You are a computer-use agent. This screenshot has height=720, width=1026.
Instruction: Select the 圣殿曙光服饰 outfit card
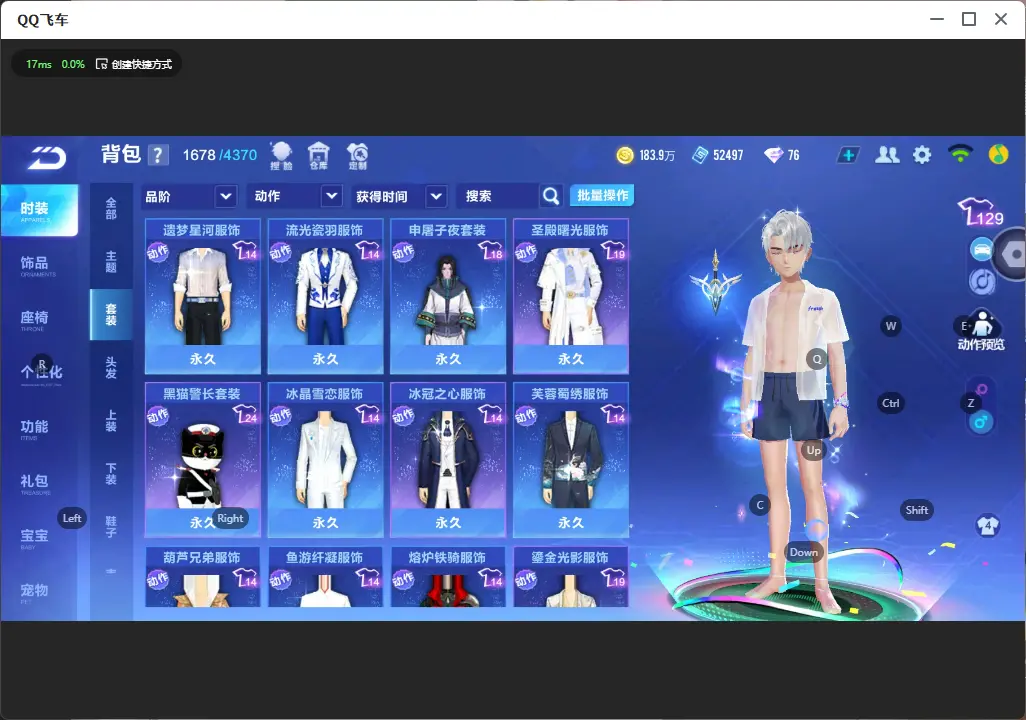tap(571, 296)
